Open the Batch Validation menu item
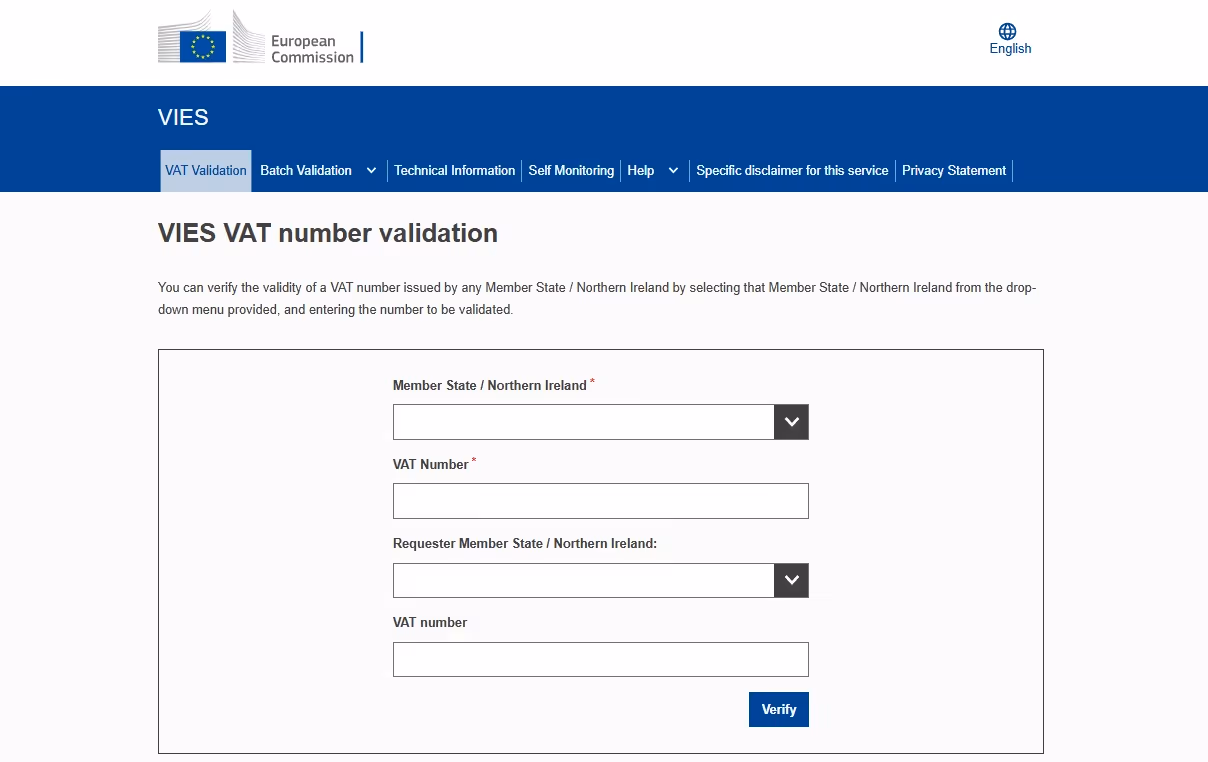This screenshot has height=762, width=1208. pyautogui.click(x=305, y=170)
